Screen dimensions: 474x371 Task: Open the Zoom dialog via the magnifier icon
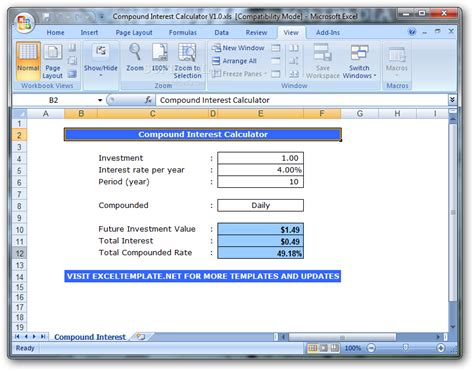[135, 57]
